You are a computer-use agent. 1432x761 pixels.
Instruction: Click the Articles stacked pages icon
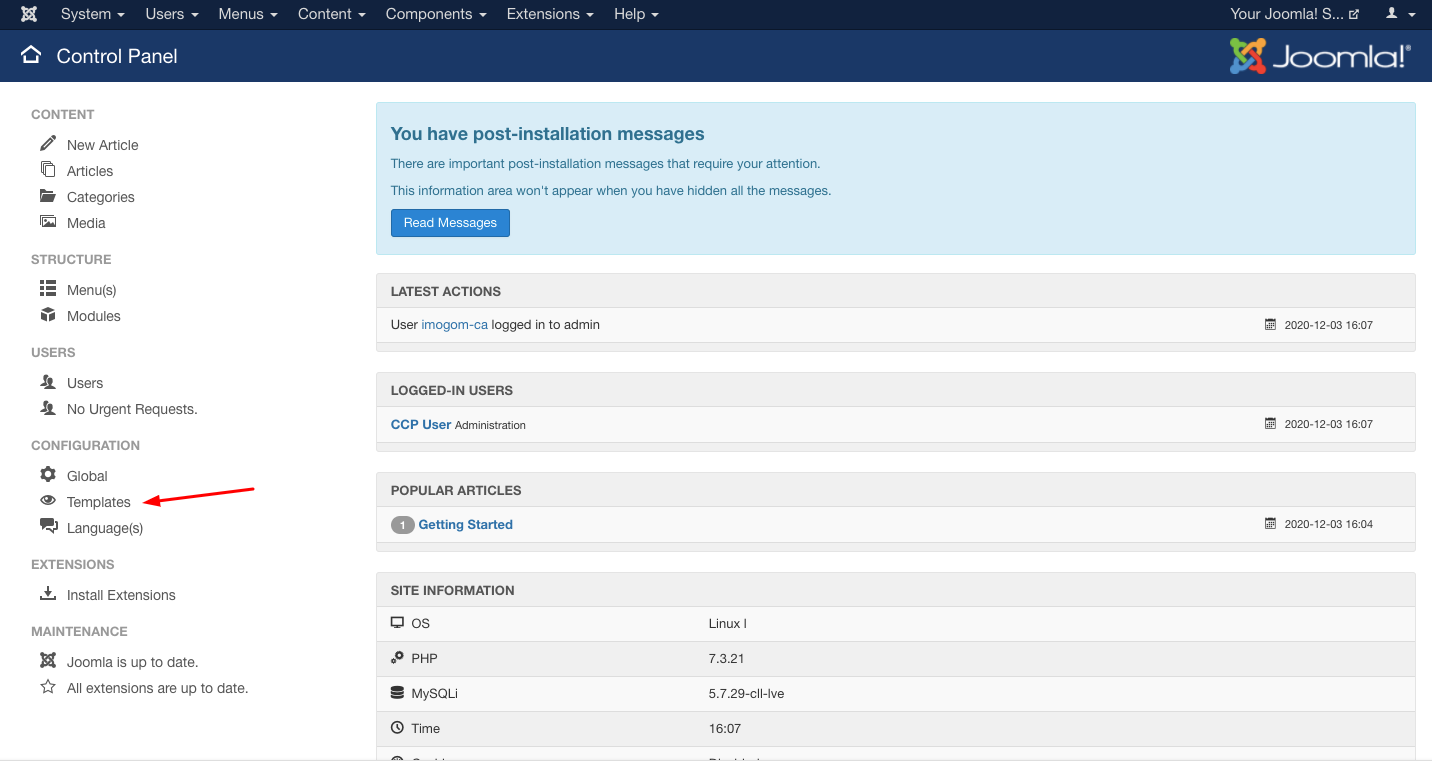48,169
